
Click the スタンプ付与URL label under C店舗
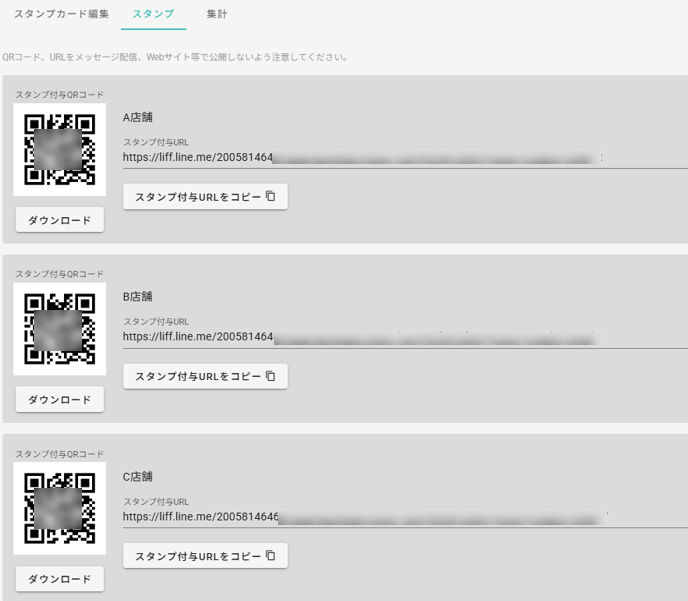tap(156, 501)
